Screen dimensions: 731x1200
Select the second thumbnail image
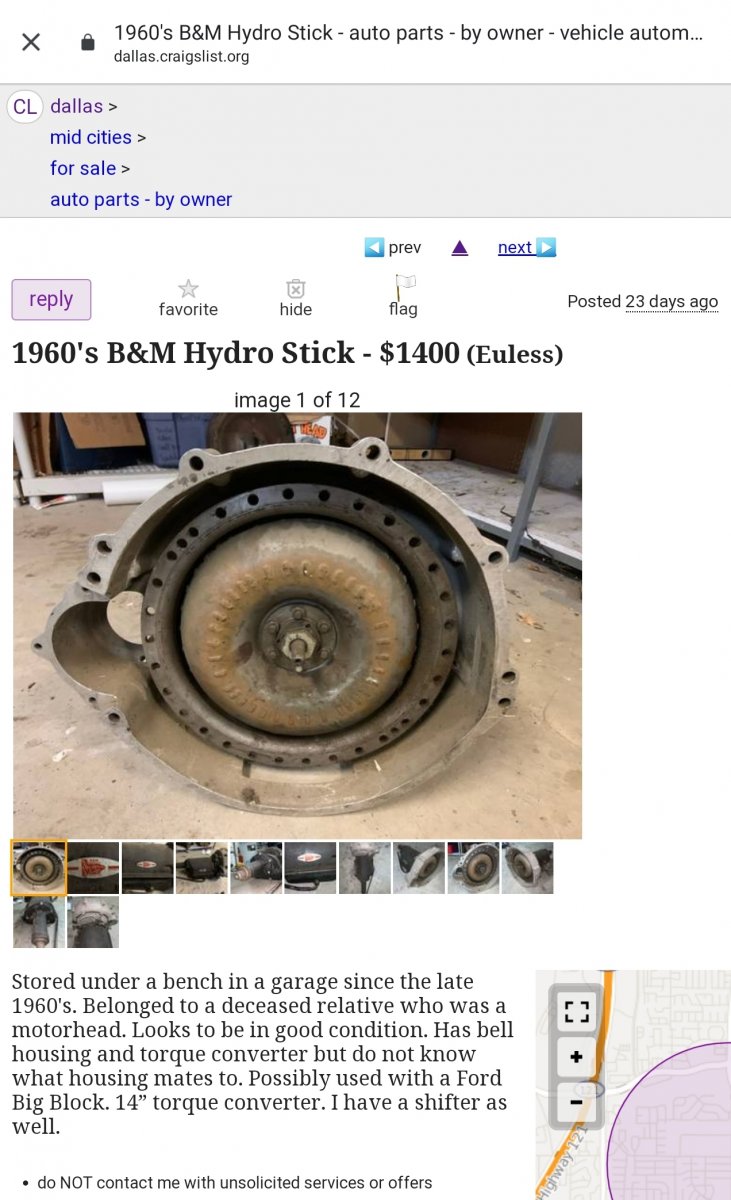[93, 868]
